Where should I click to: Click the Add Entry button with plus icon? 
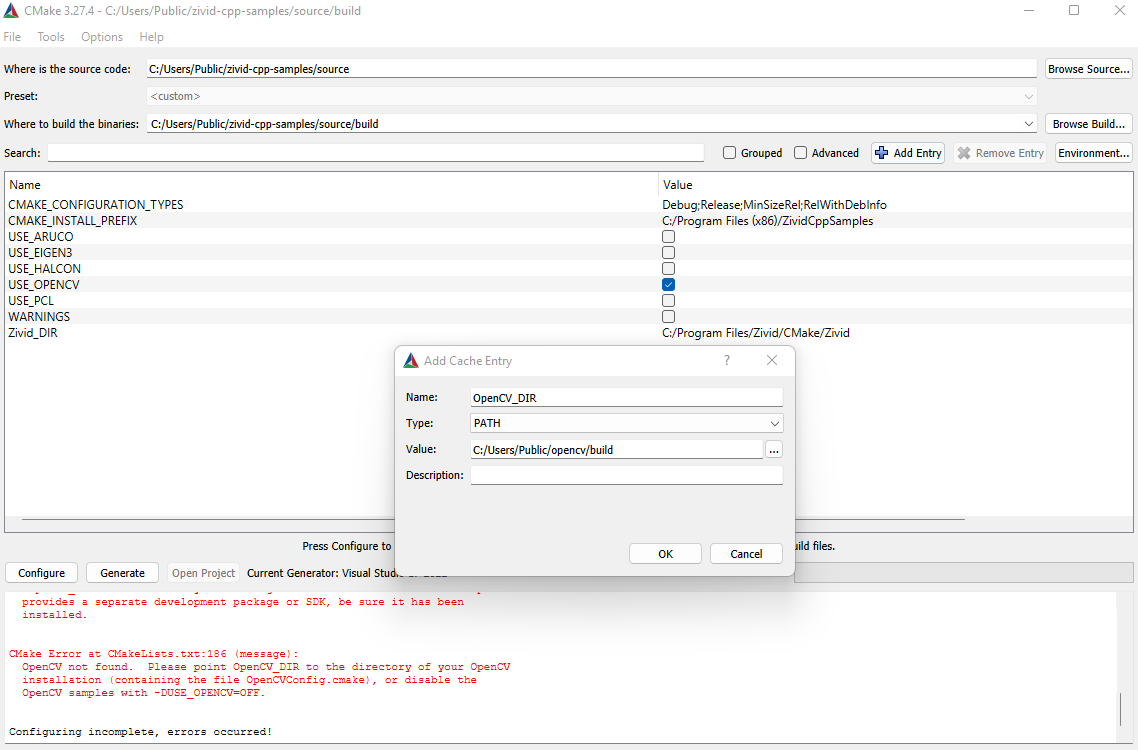(x=908, y=153)
